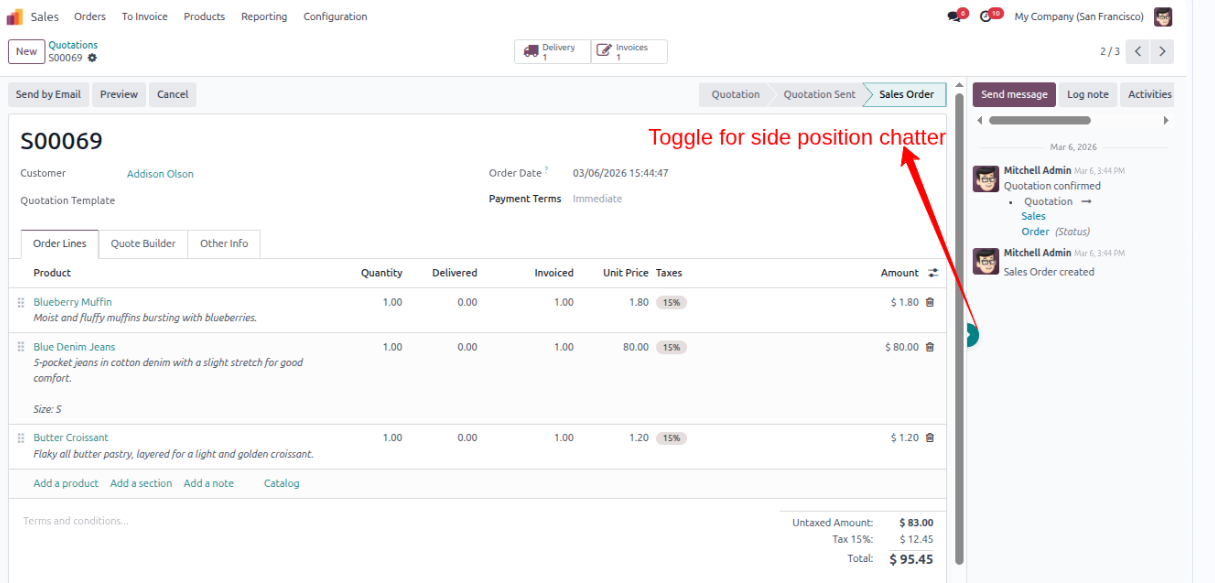Open Blue Denim Jeans product link

(74, 347)
